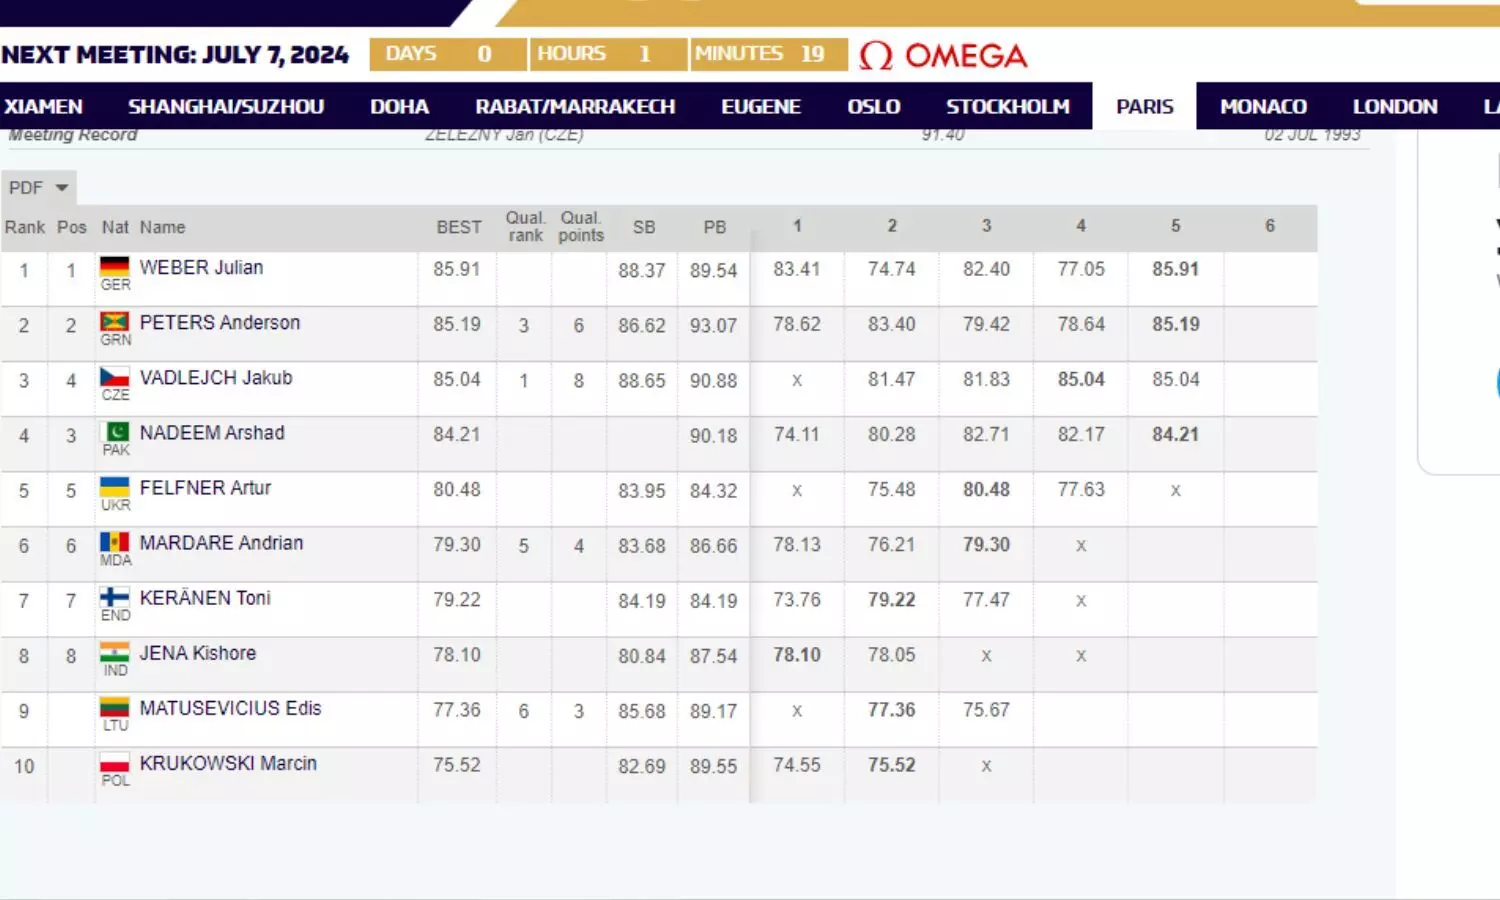Select the DOHA meeting tab
1500x900 pixels.
(x=399, y=107)
